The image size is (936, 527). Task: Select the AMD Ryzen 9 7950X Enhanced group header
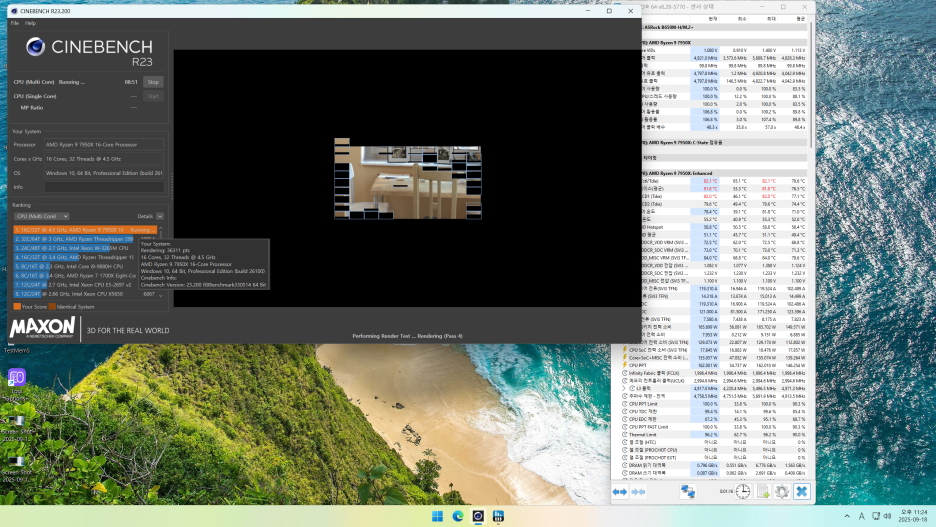pos(724,173)
